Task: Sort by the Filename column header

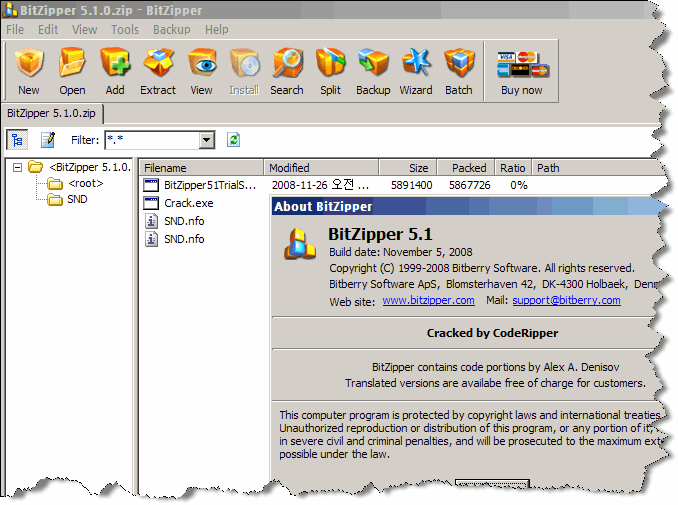Action: (x=201, y=168)
